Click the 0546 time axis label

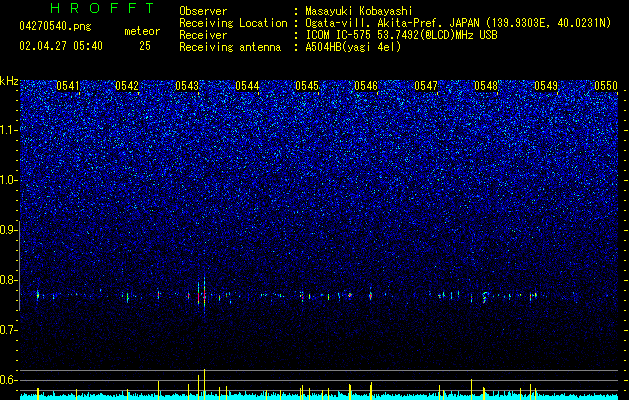[x=366, y=86]
